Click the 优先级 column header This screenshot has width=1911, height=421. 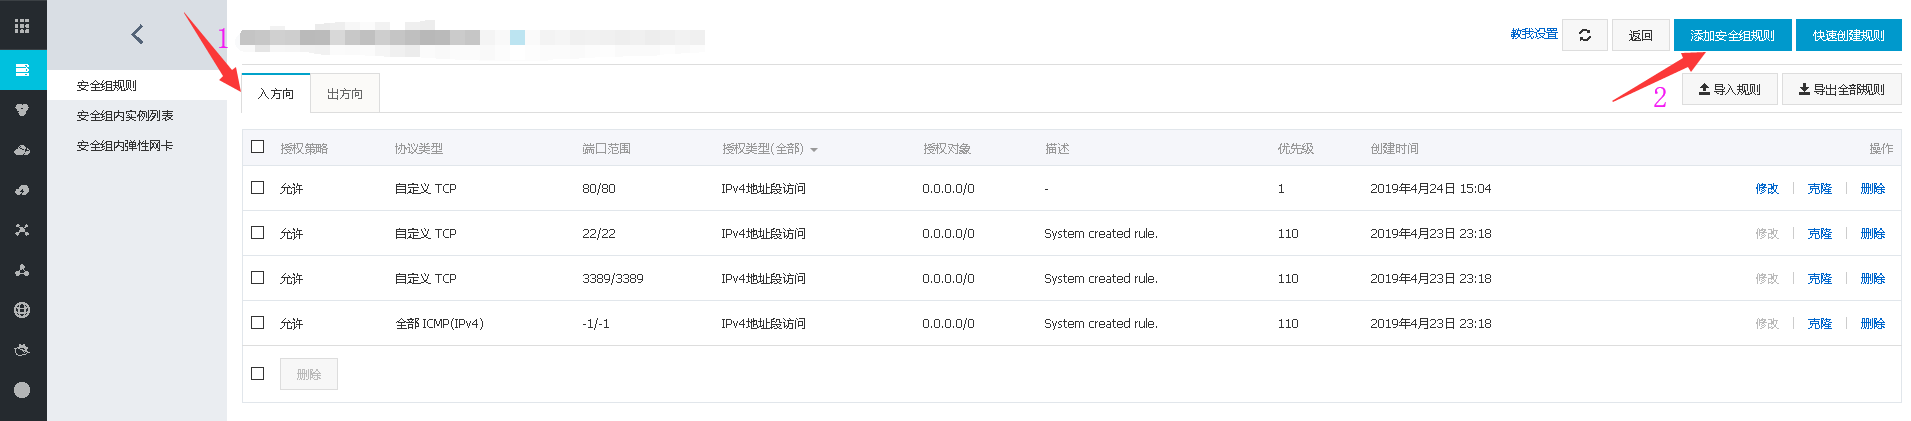coord(1296,149)
